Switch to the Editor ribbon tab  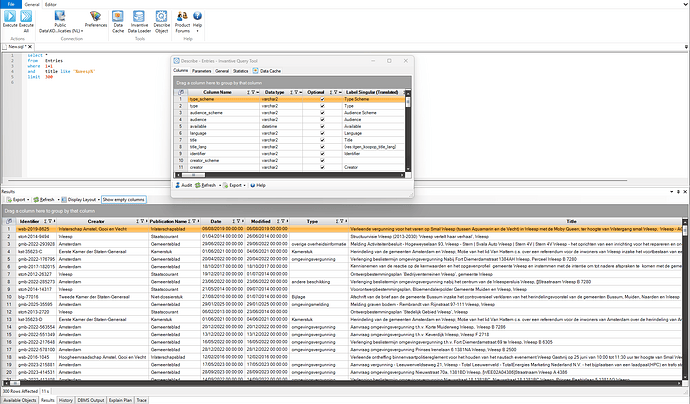click(x=51, y=4)
